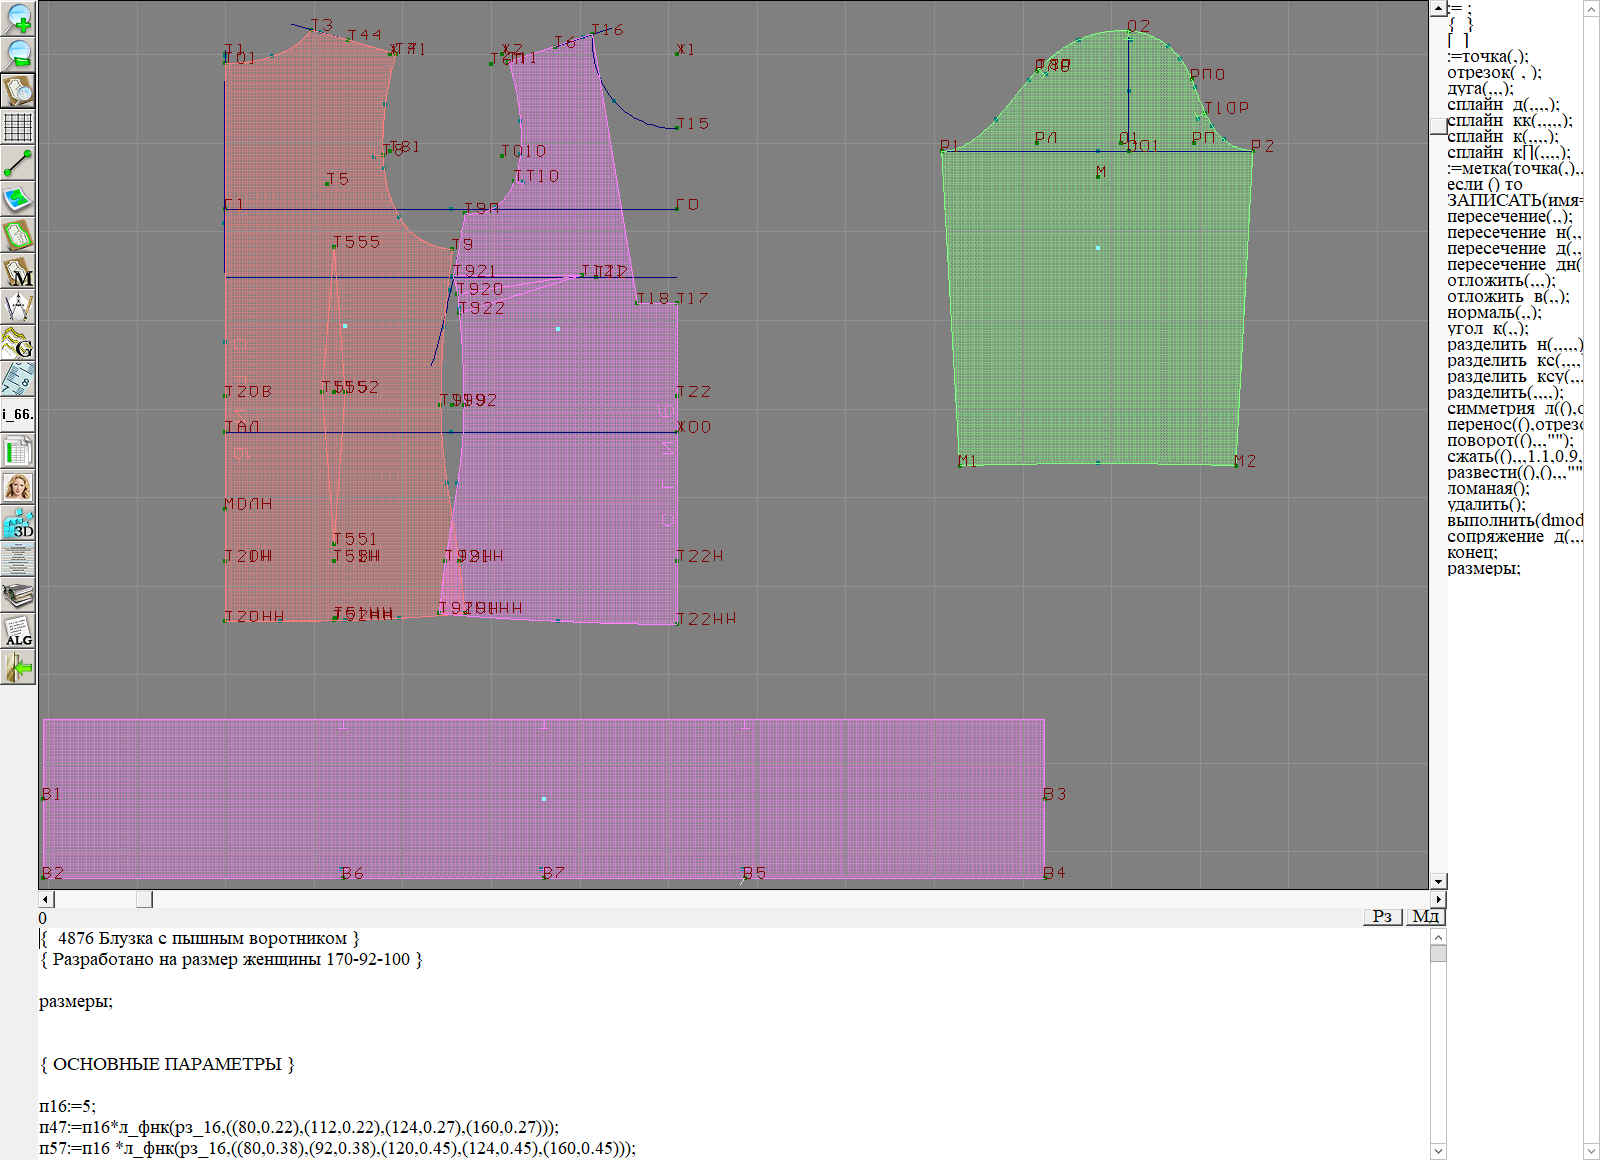
Task: Open the woman portrait icon
Action: click(x=18, y=487)
